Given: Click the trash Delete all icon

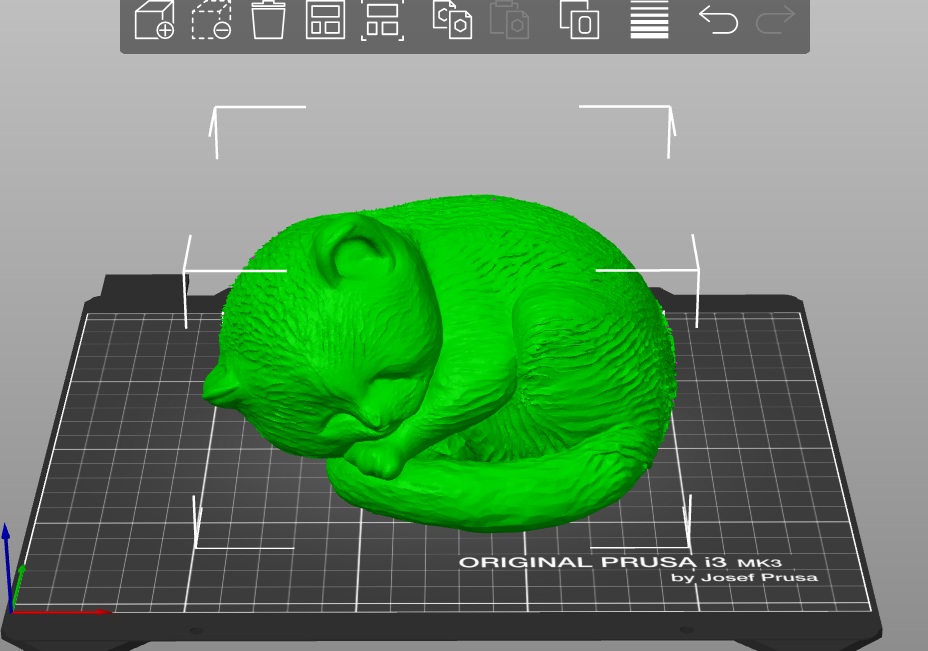Looking at the screenshot, I should point(268,20).
